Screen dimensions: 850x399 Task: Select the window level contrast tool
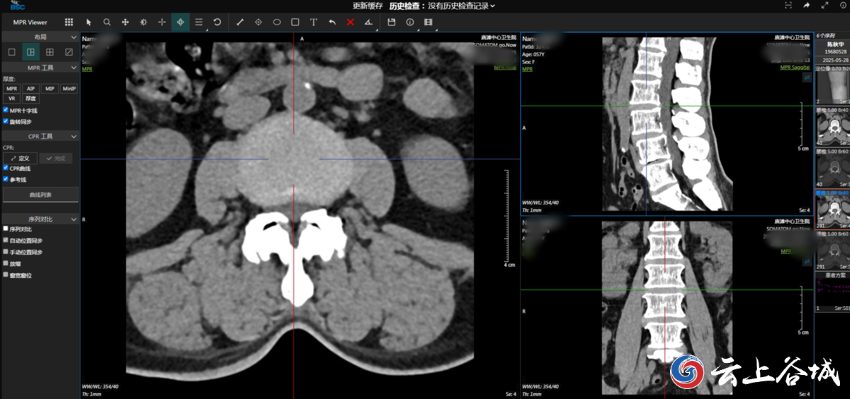(144, 22)
